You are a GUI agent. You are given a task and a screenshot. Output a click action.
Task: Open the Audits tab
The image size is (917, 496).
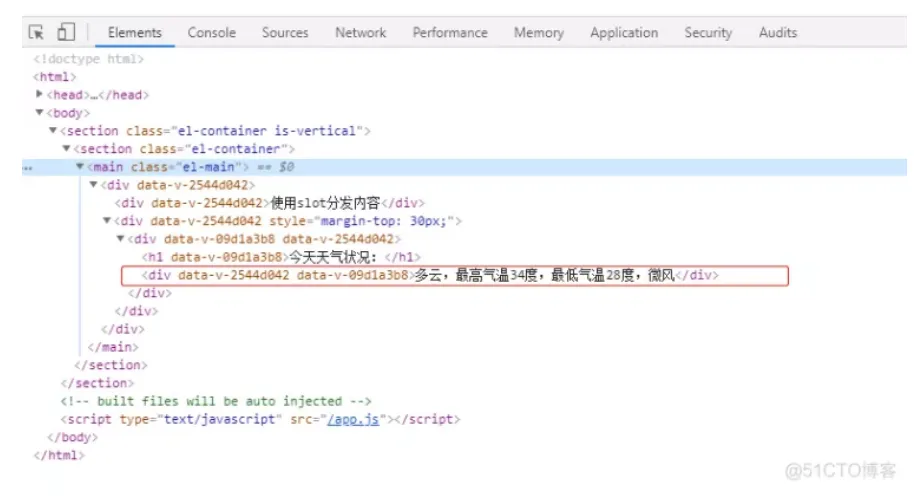778,33
